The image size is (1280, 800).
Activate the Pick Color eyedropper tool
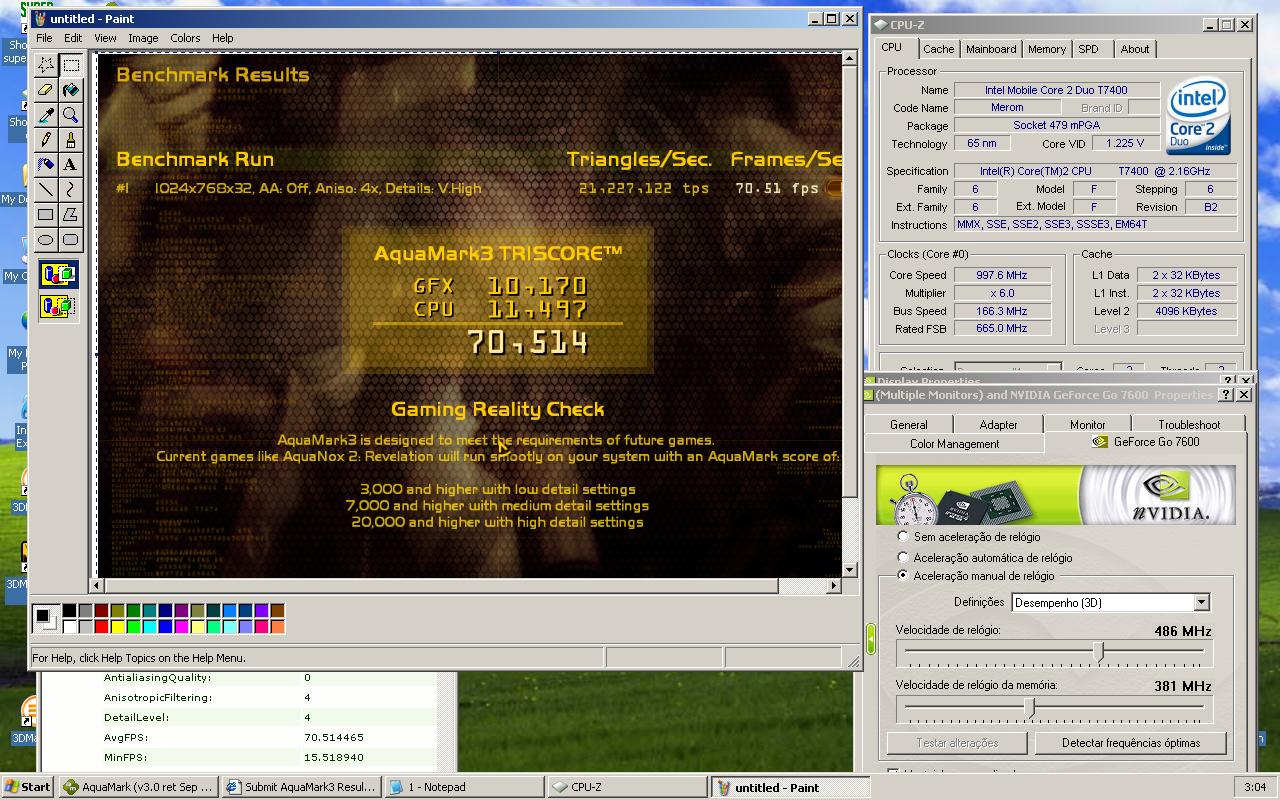coord(46,116)
